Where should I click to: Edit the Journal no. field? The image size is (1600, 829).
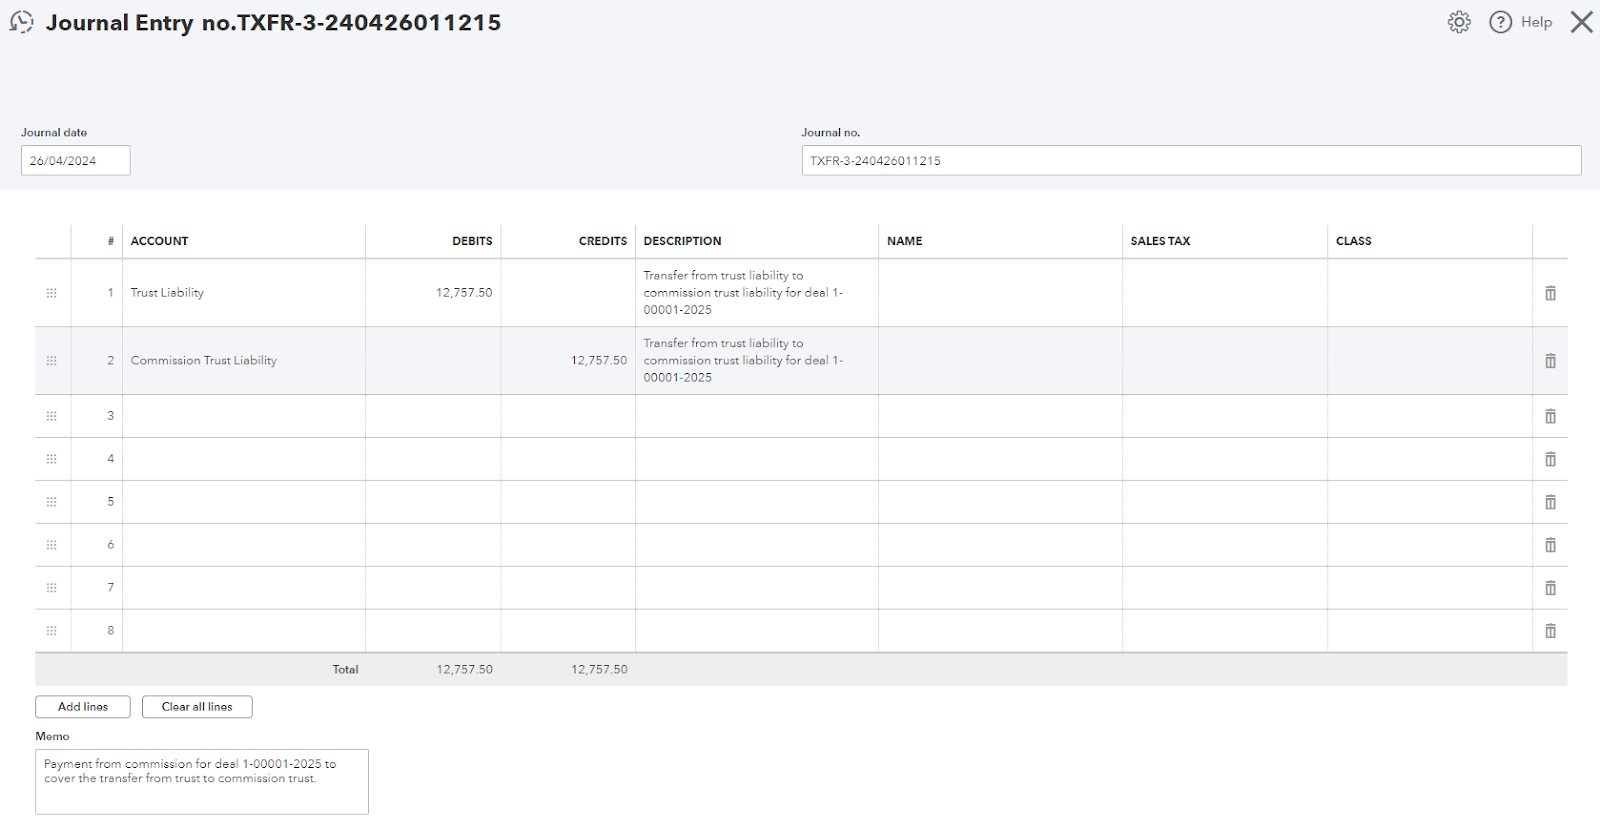pos(1191,160)
